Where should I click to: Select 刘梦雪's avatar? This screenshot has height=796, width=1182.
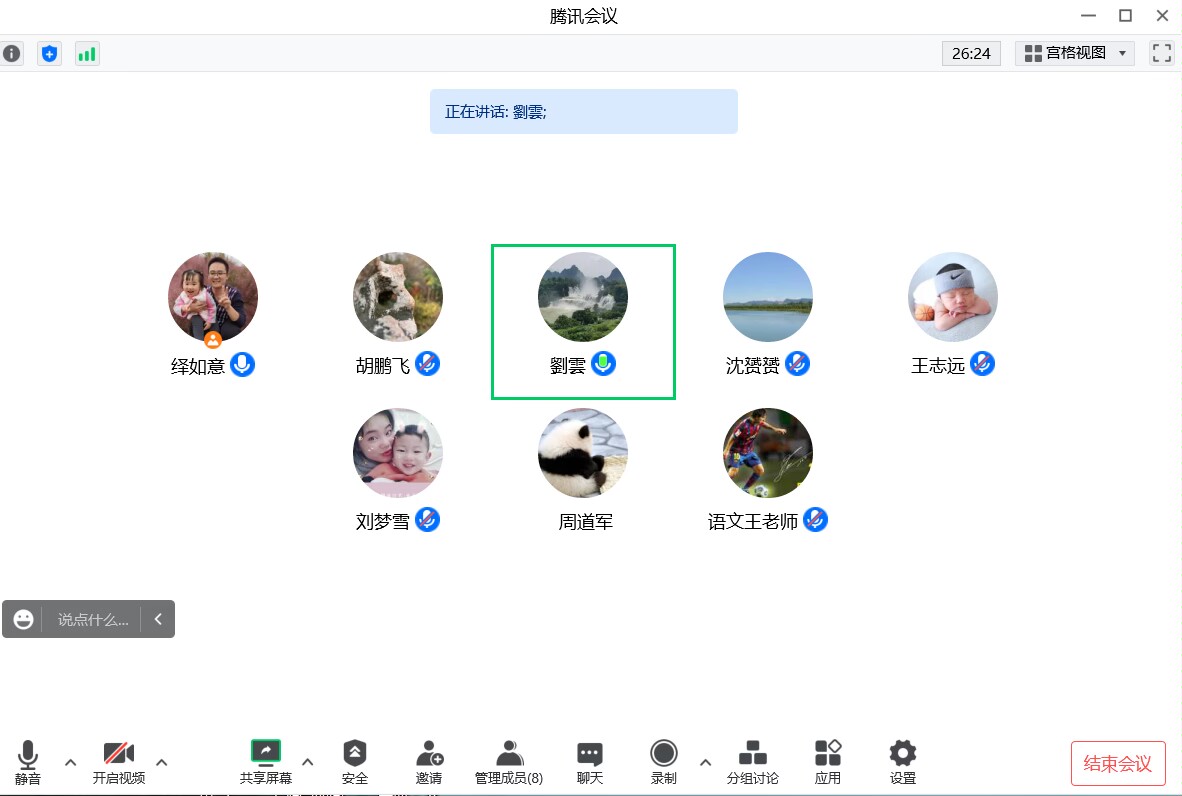pos(398,453)
